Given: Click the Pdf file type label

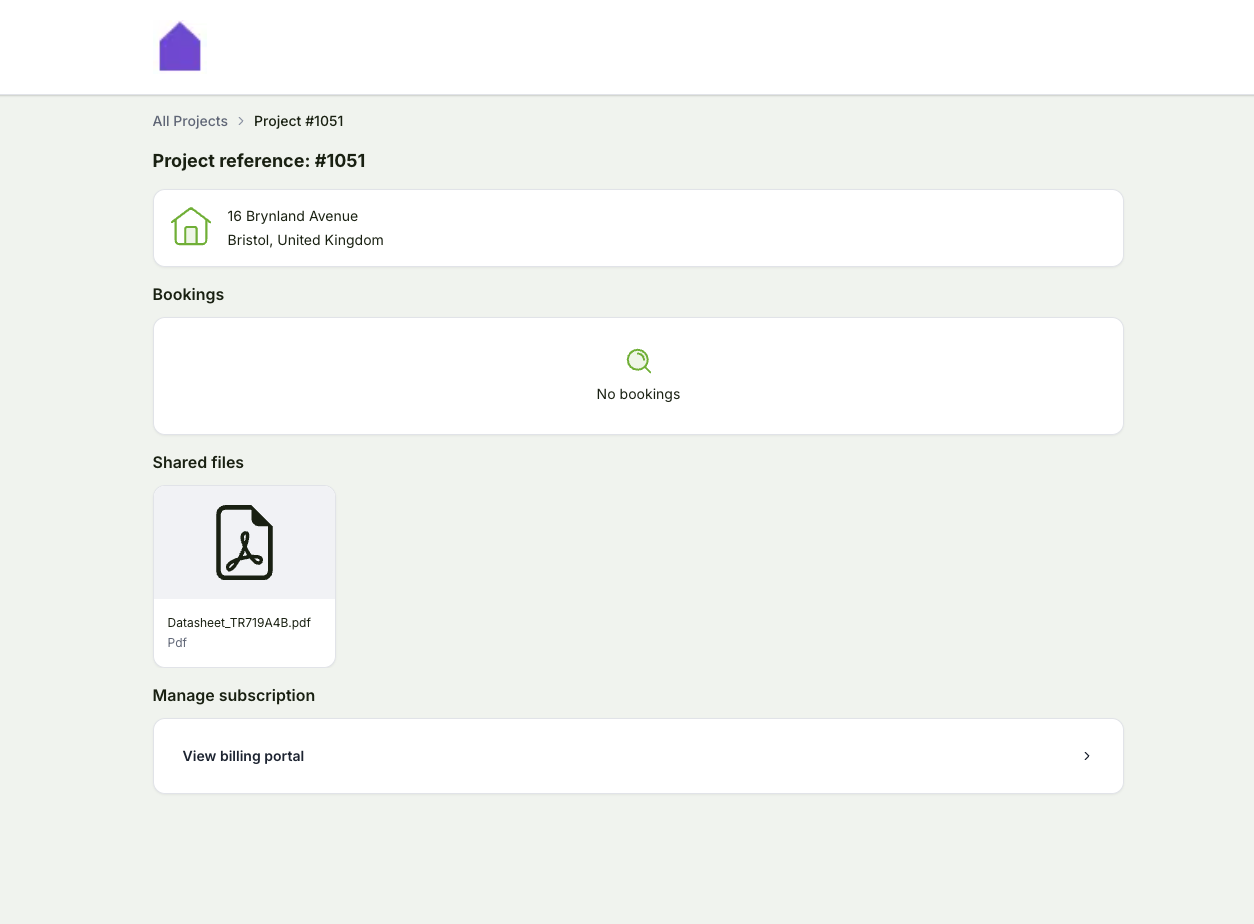Looking at the screenshot, I should [177, 643].
